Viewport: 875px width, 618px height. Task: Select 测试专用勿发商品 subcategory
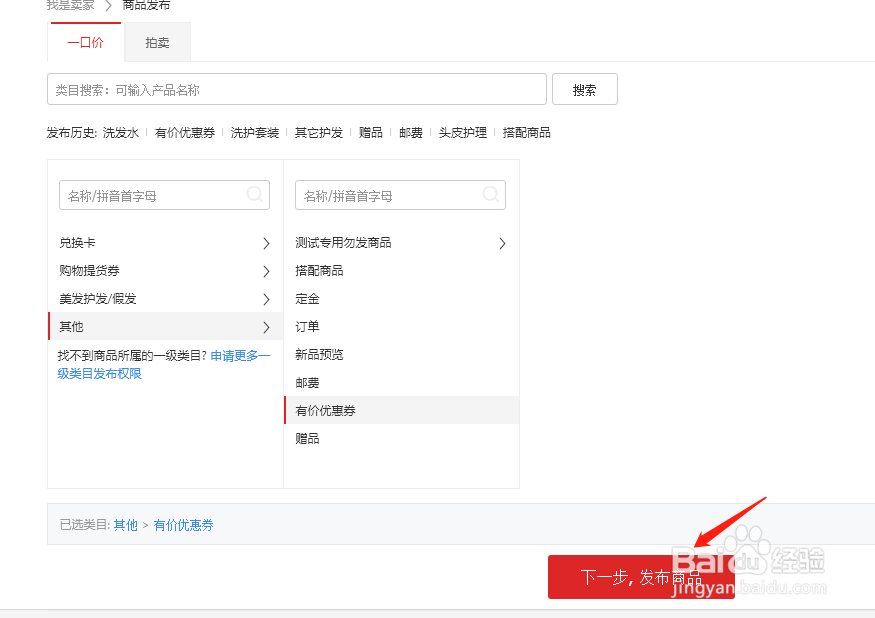coord(402,243)
